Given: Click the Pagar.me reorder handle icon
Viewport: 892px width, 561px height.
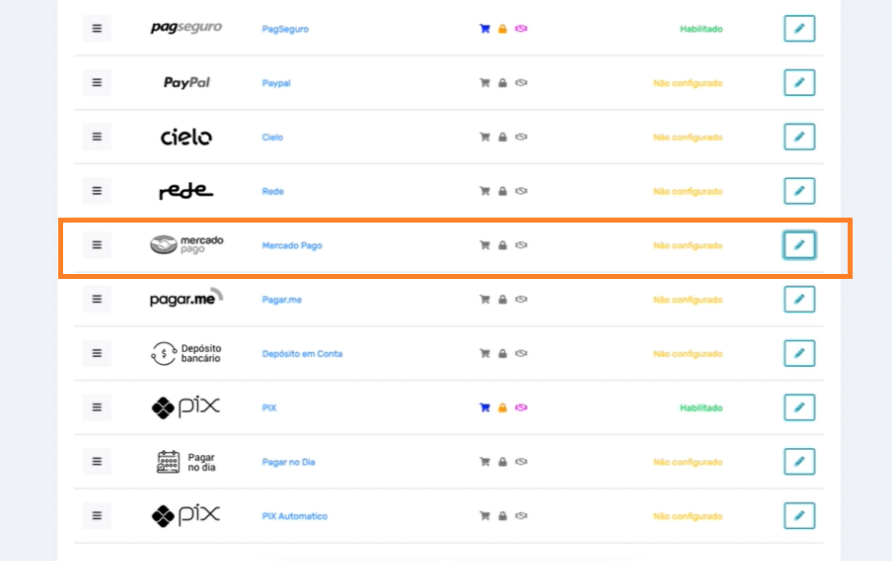Looking at the screenshot, I should [97, 299].
